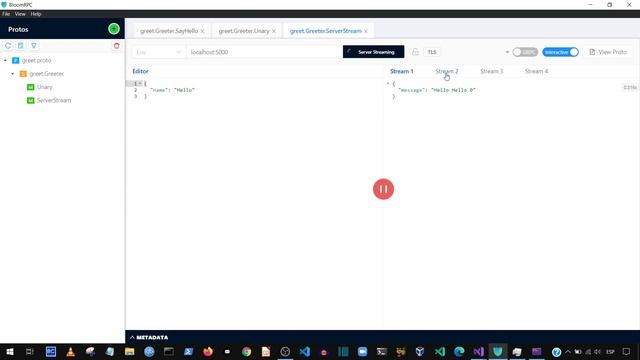The width and height of the screenshot is (640, 360).
Task: Open the notification center icon
Action: [x=627, y=351]
